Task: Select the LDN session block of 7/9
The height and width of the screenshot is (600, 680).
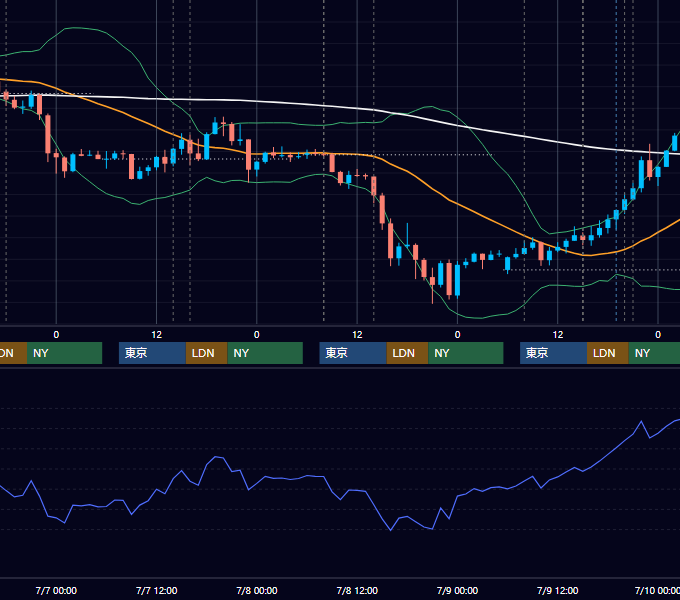Action: [x=608, y=353]
